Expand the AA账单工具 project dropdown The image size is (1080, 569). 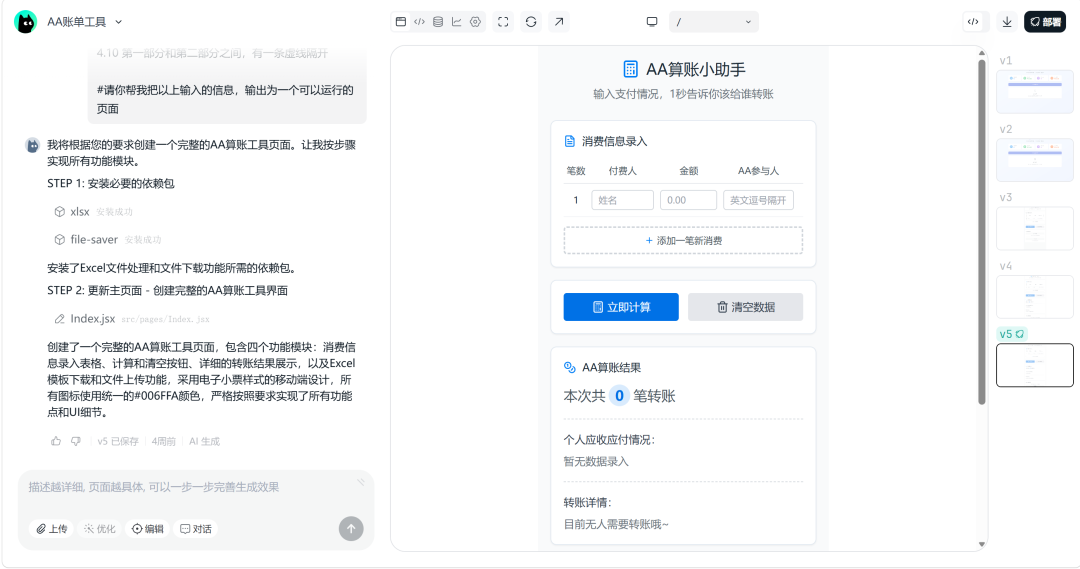119,22
